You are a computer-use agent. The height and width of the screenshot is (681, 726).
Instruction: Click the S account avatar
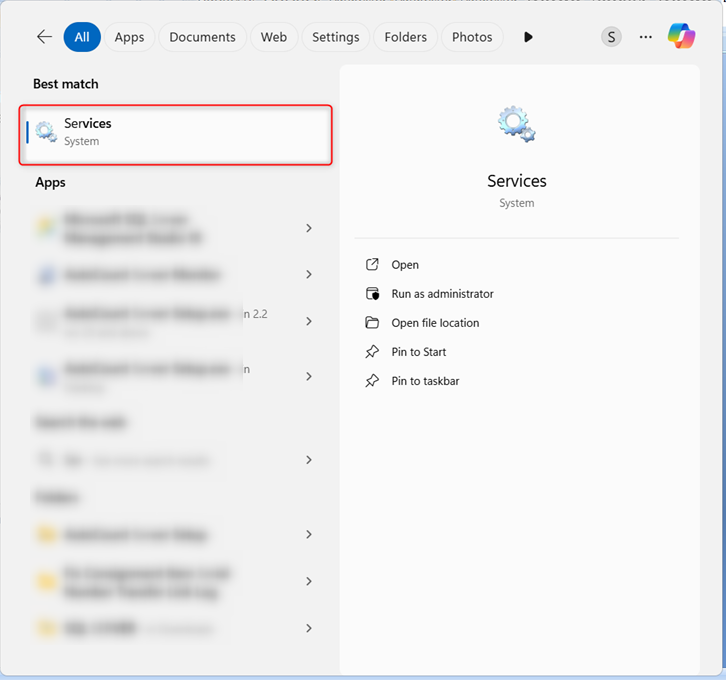tap(611, 37)
